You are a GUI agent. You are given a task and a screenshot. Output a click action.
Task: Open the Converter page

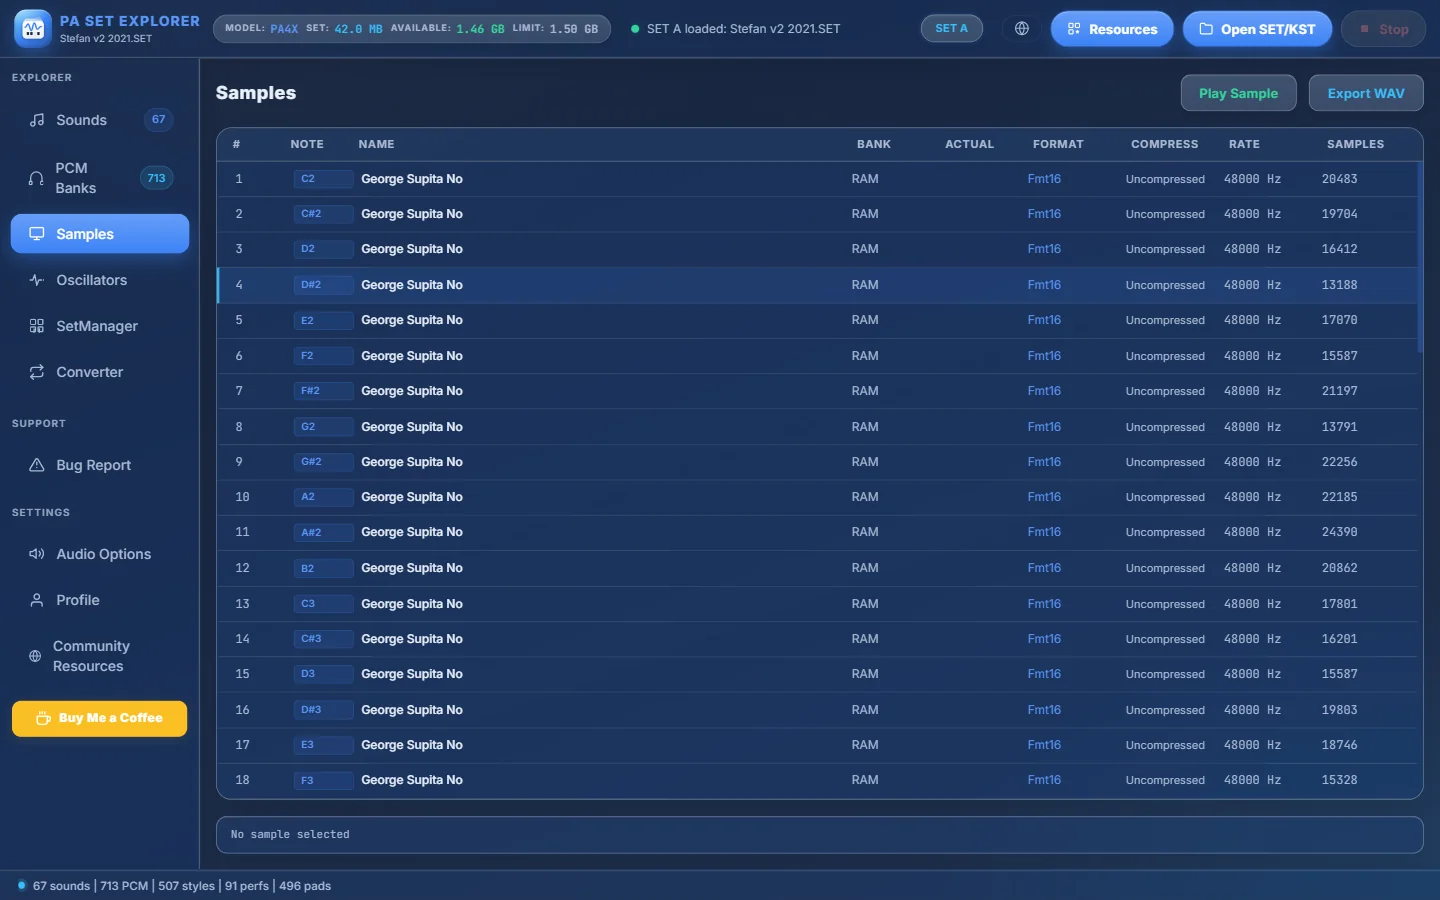[100, 372]
